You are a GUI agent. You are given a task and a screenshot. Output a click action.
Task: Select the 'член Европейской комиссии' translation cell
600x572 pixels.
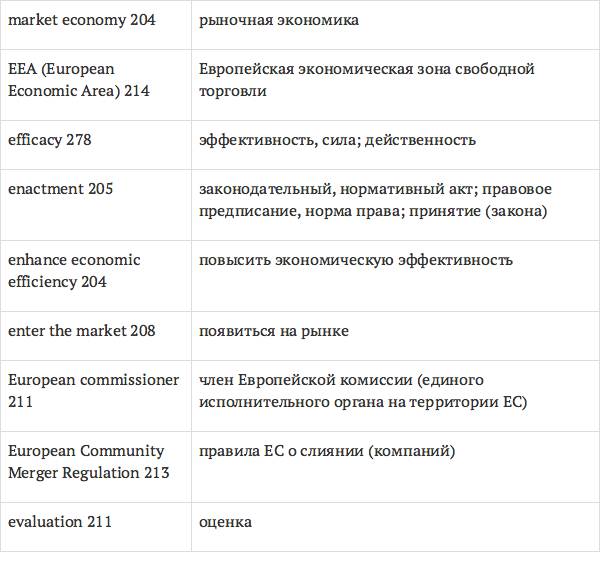[x=363, y=391]
